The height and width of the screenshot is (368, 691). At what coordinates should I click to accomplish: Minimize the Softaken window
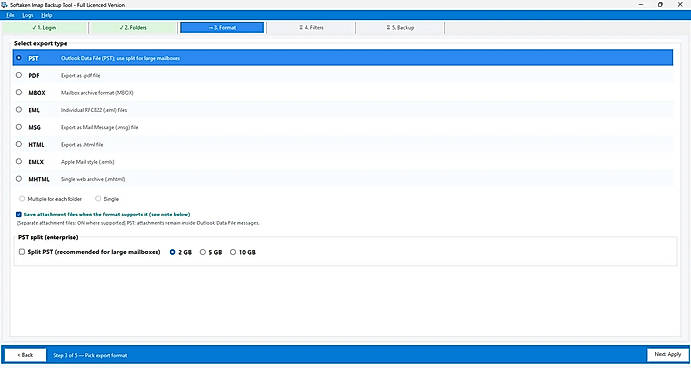coord(641,5)
